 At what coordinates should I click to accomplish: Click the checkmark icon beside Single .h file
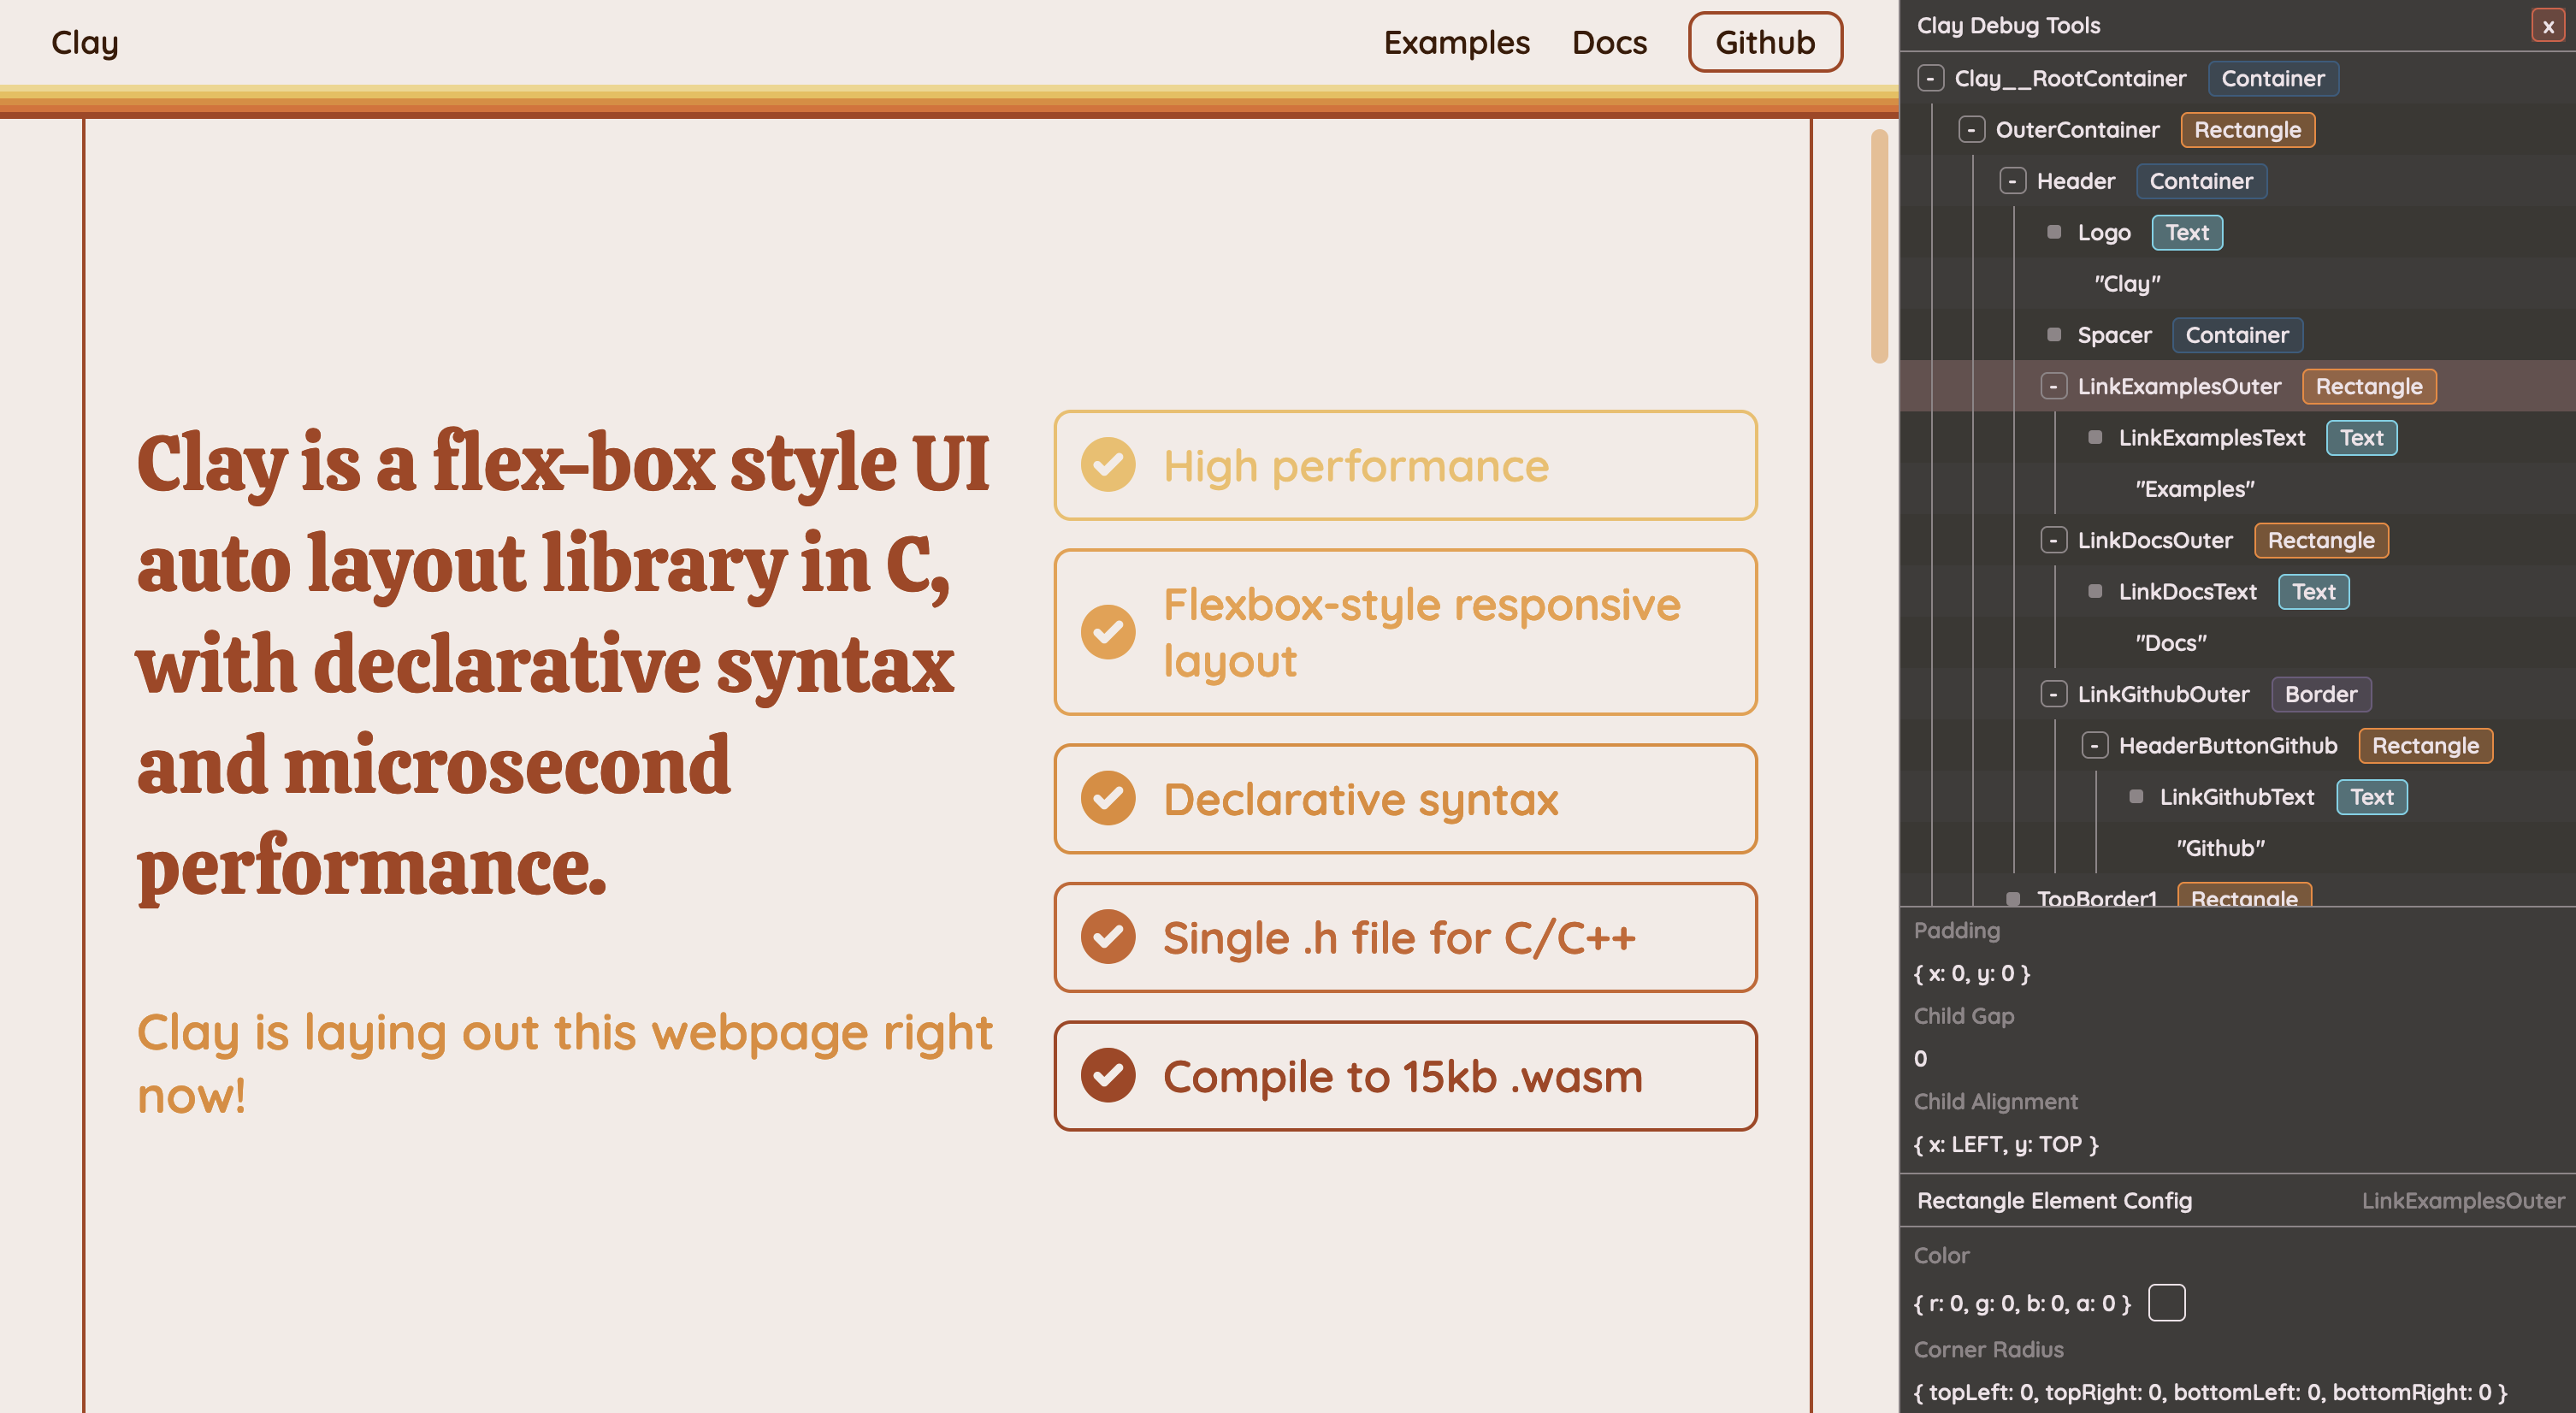[x=1108, y=937]
